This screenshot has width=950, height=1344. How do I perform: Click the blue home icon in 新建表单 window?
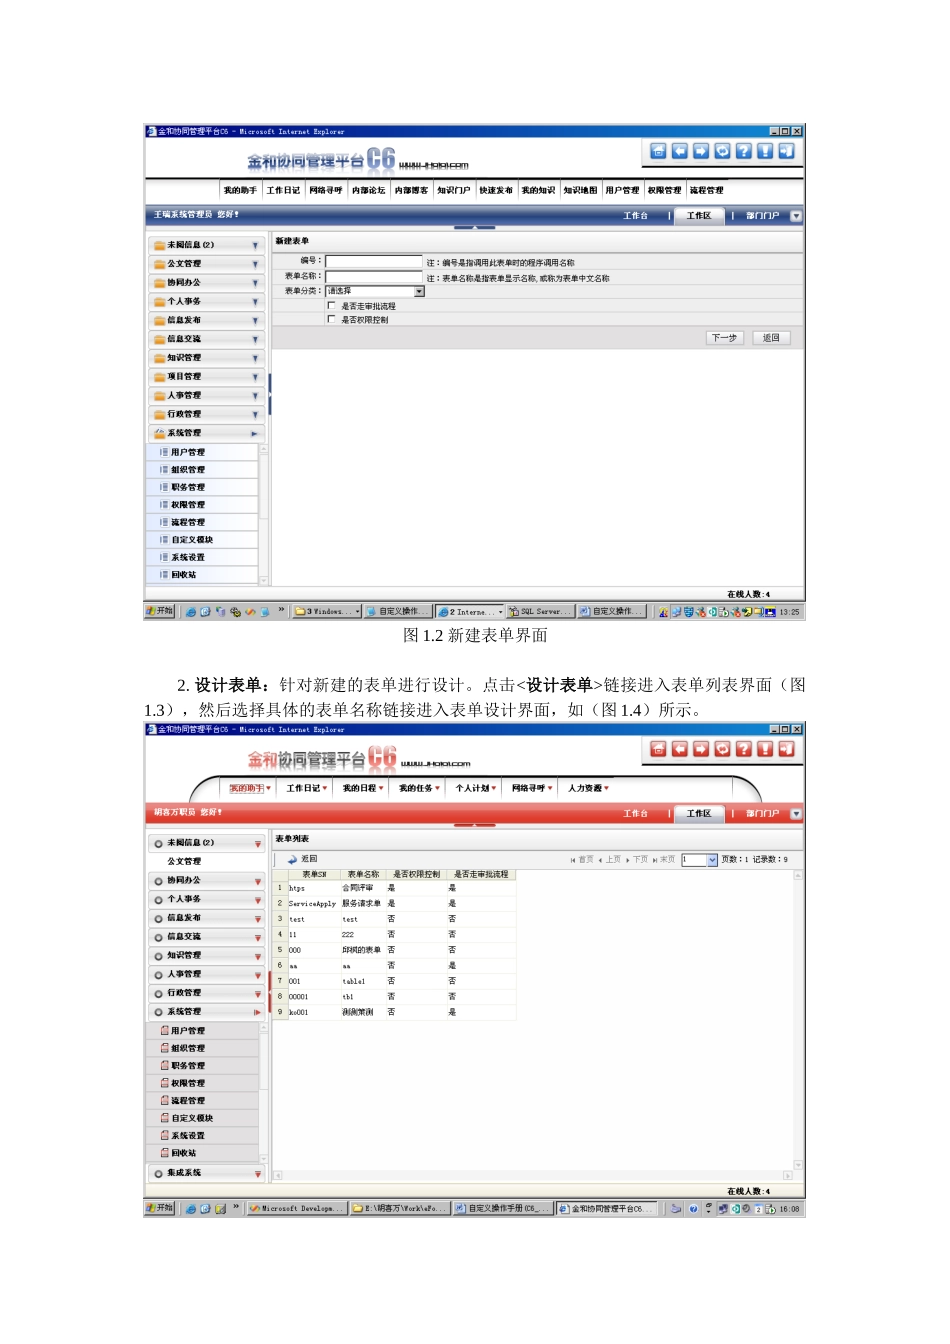tap(658, 151)
